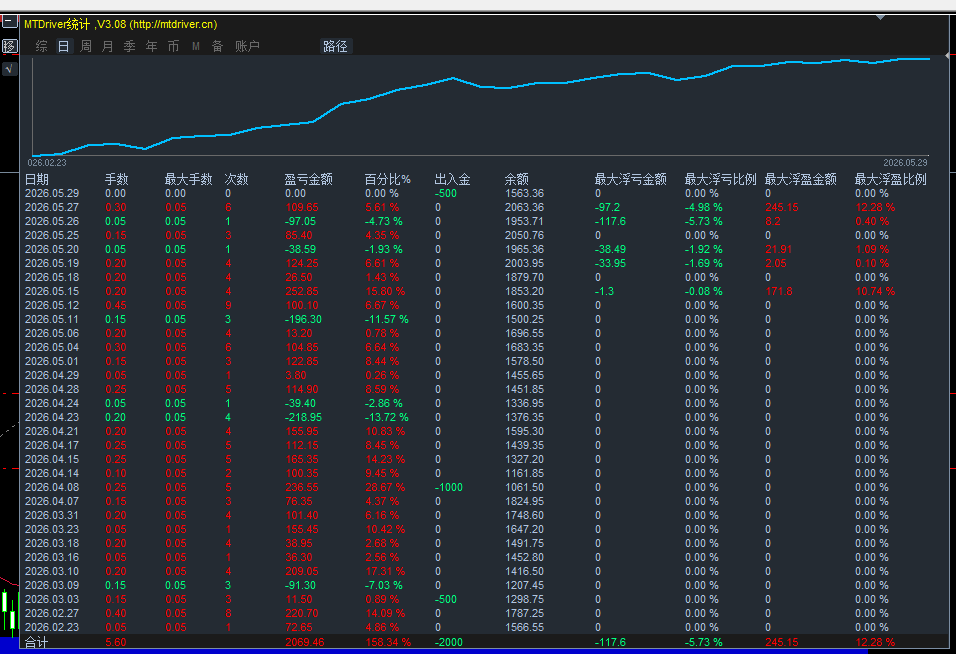
Task: Collapse the panel with the minus icon
Action: [9, 22]
